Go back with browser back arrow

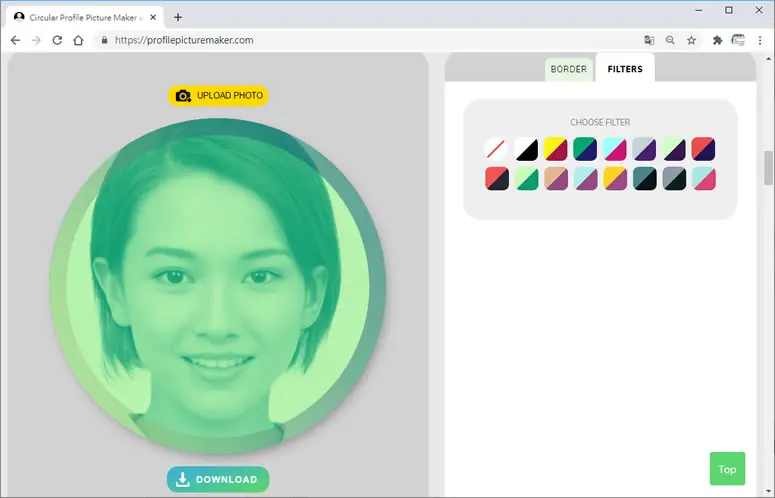click(15, 41)
